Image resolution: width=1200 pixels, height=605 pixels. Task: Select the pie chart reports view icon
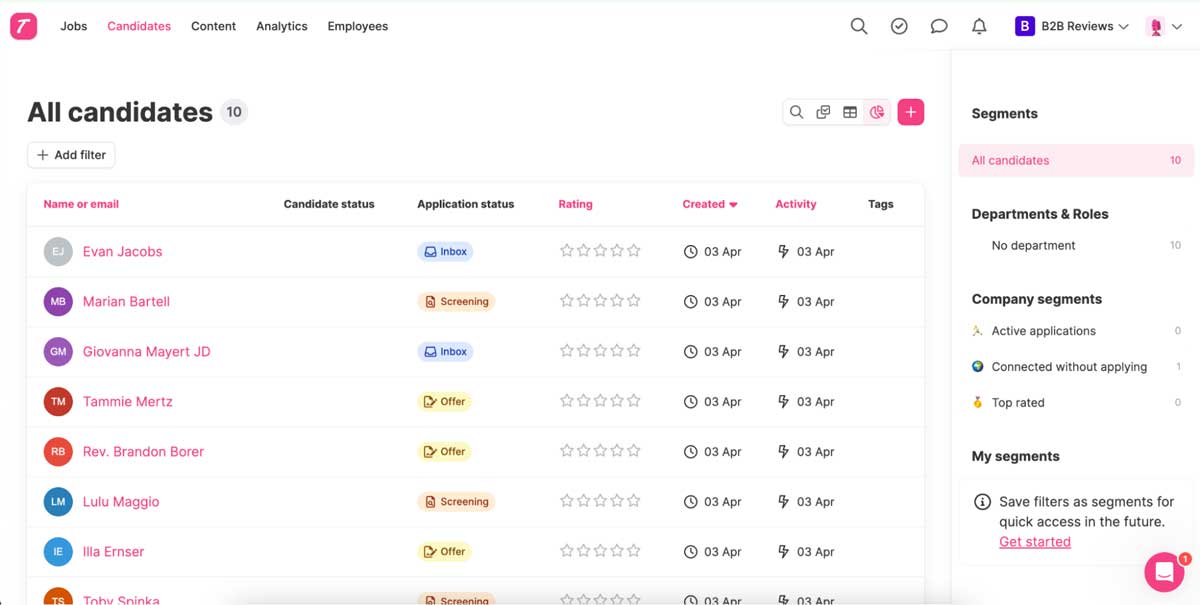876,111
